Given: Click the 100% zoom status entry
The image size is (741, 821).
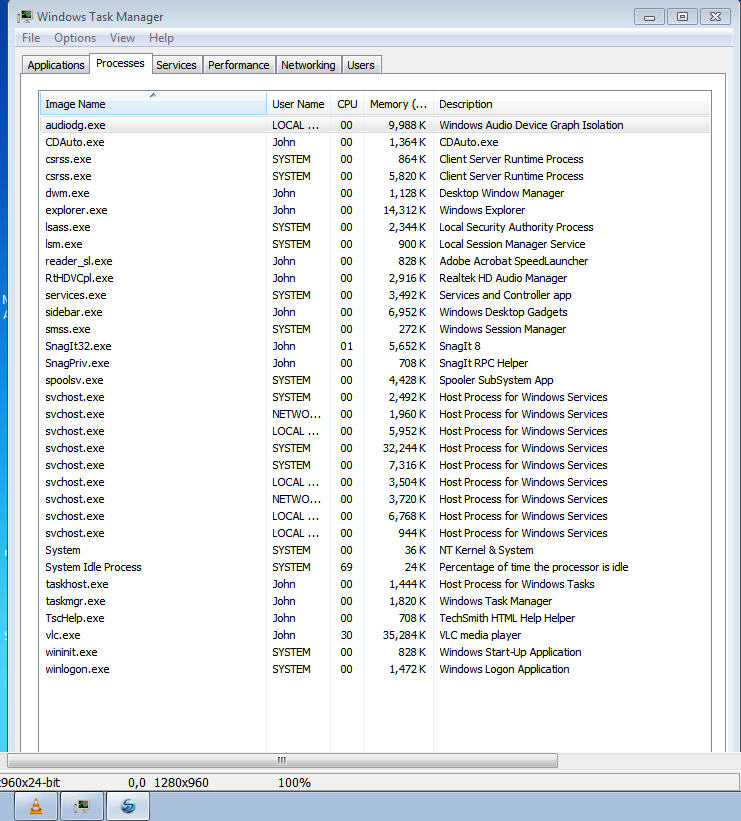Looking at the screenshot, I should click(x=294, y=783).
